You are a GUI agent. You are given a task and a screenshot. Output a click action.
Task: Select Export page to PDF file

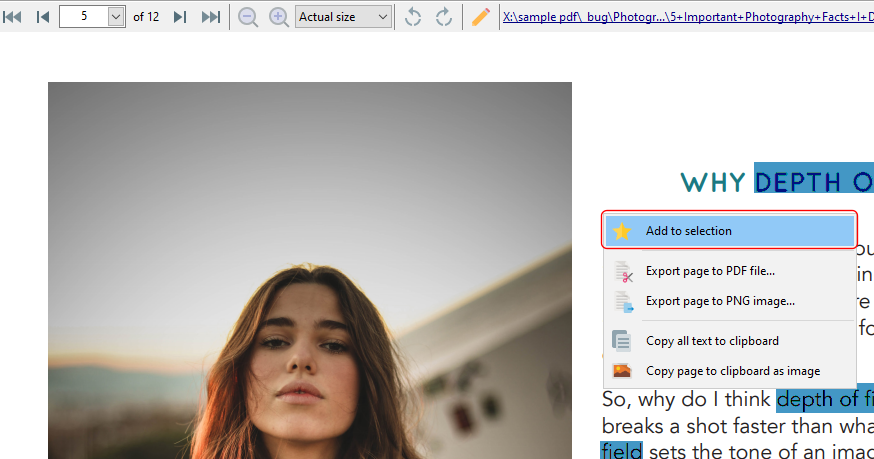pyautogui.click(x=710, y=271)
